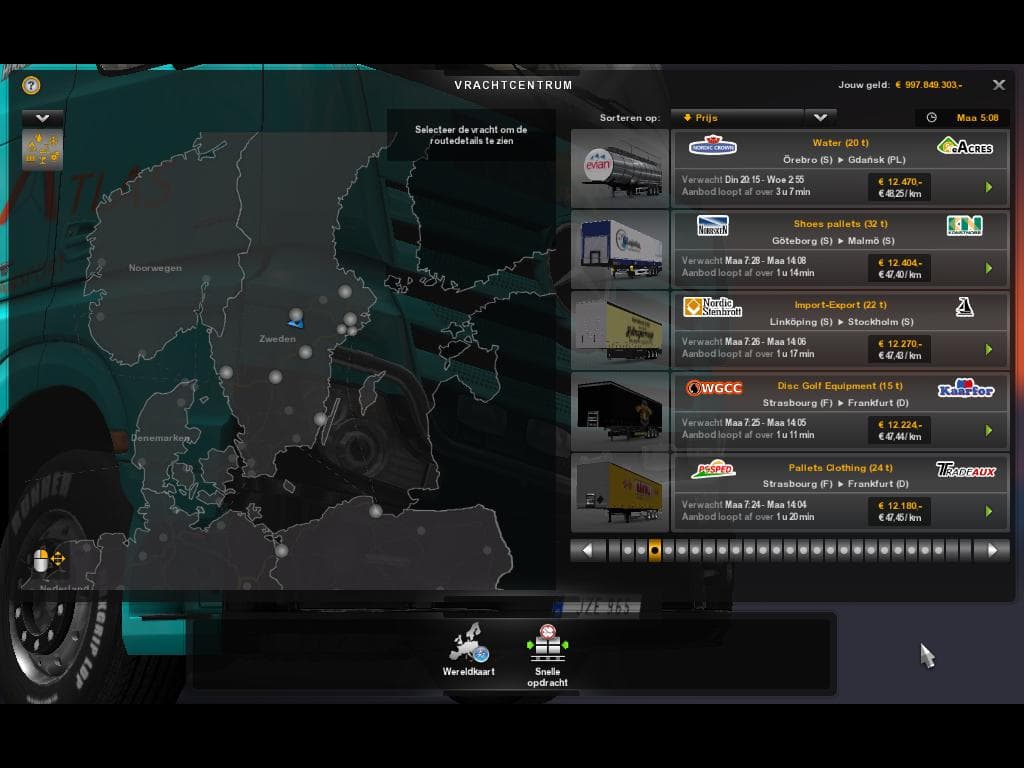Select 'Water (20 t)' cargo title
The height and width of the screenshot is (768, 1024).
tap(840, 142)
